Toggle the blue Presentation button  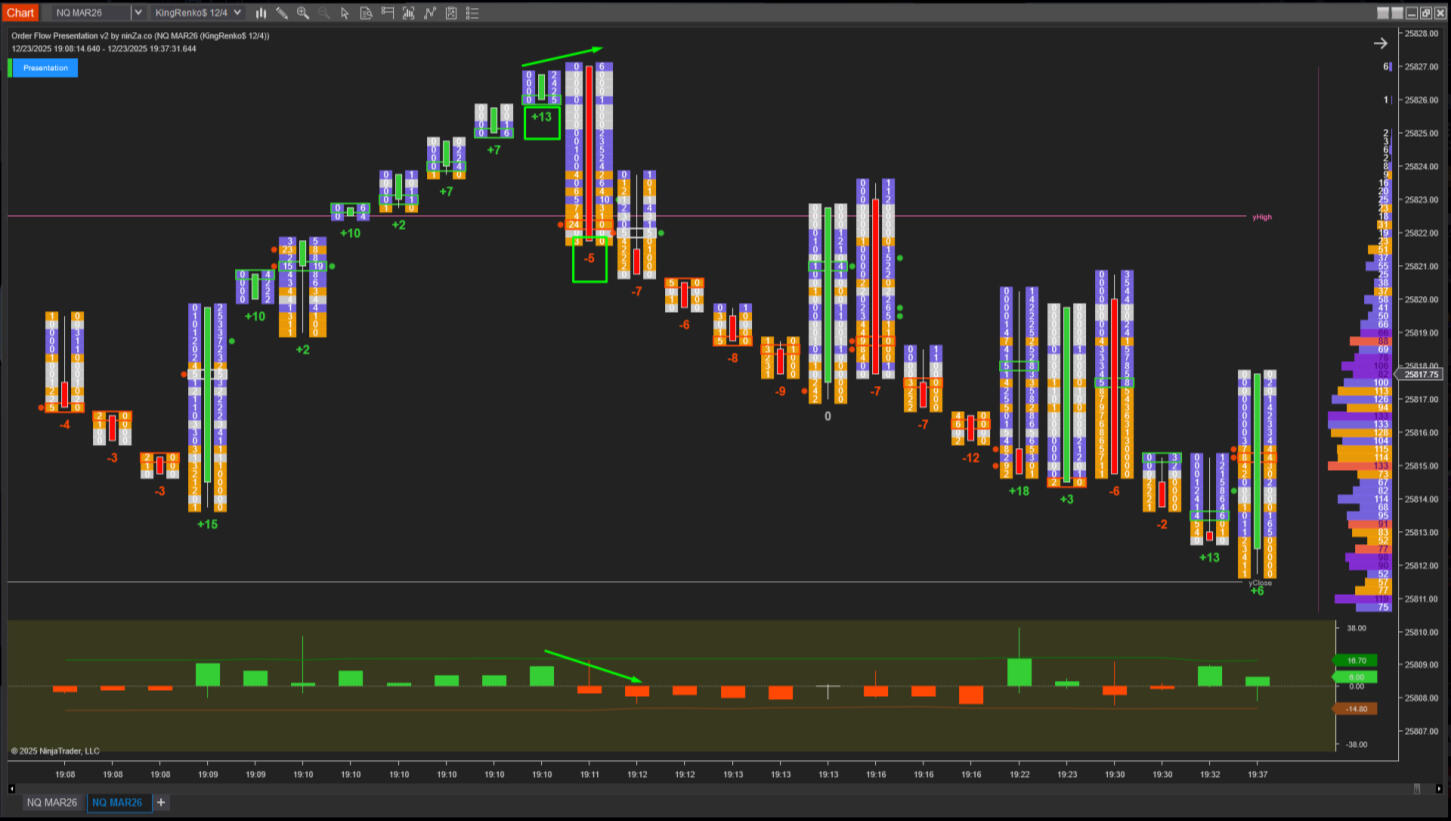(x=45, y=68)
